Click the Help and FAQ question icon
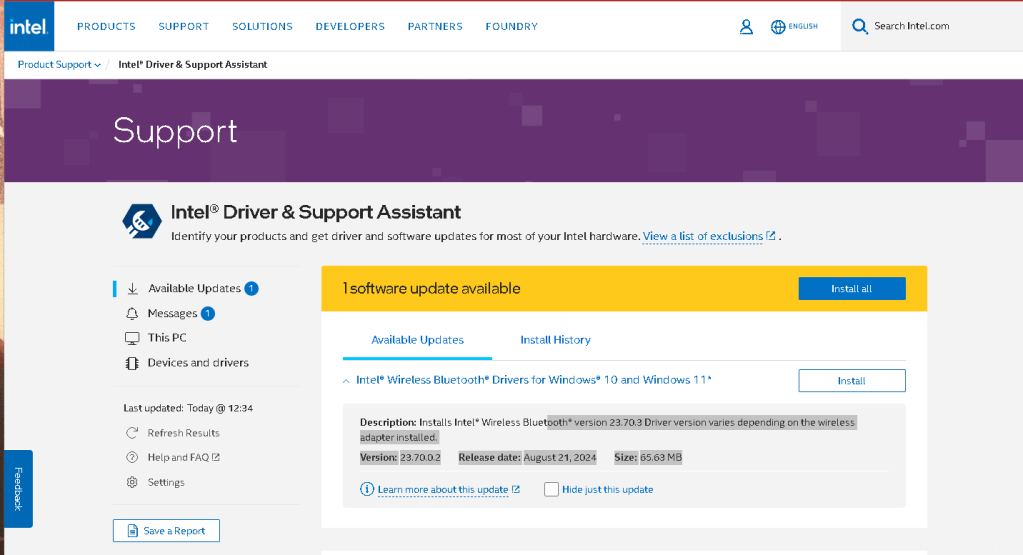Image resolution: width=1023 pixels, height=555 pixels. click(132, 457)
